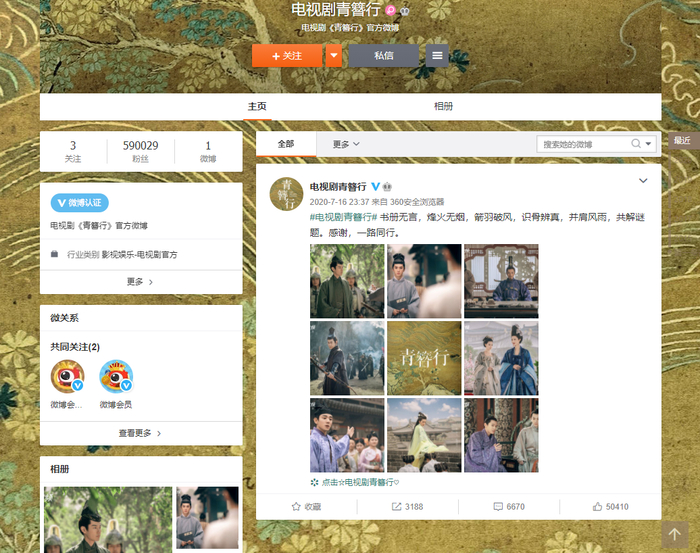This screenshot has width=700, height=553.
Task: Open the image of woman in yellow-green dress
Action: coord(424,435)
